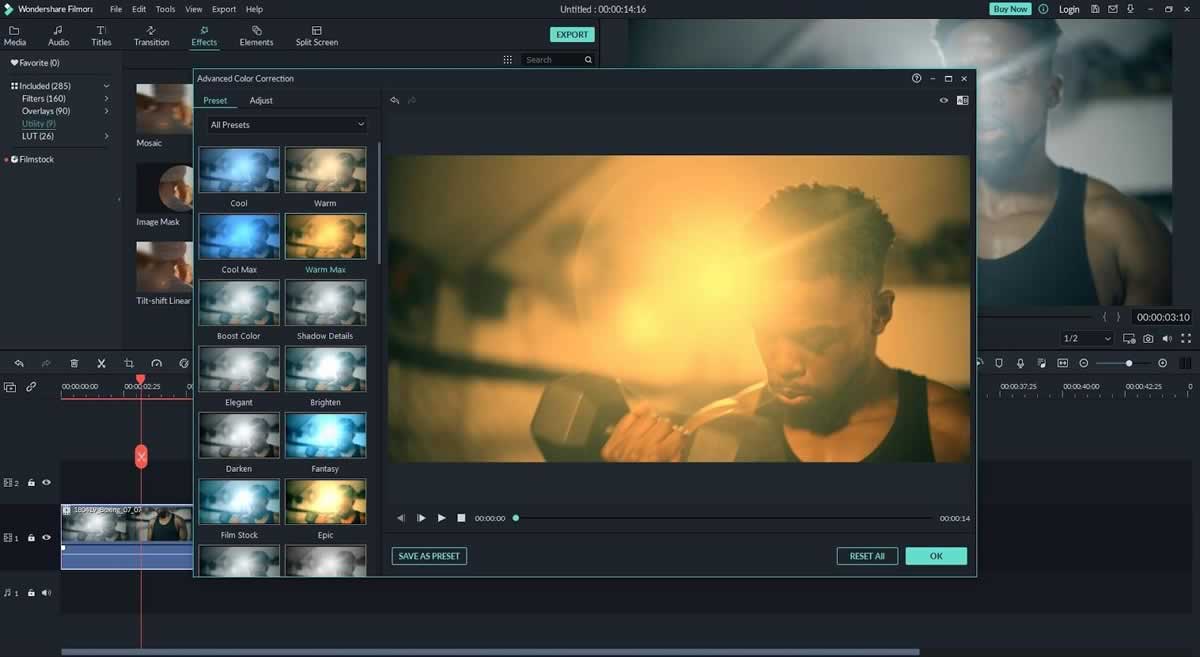1200x657 pixels.
Task: Toggle the preview eye icon in the color dialog
Action: pyautogui.click(x=943, y=100)
